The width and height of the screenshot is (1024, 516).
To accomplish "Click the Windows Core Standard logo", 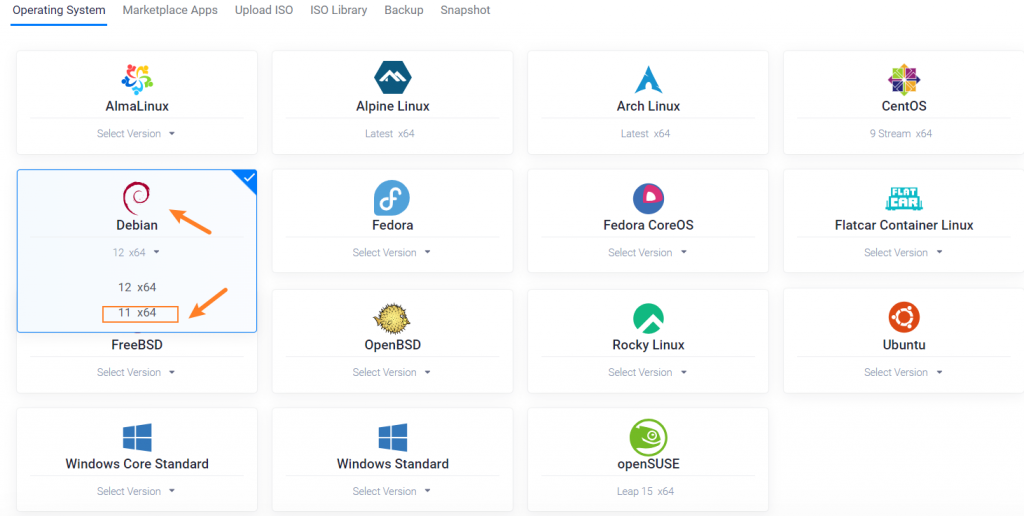I will [137, 437].
